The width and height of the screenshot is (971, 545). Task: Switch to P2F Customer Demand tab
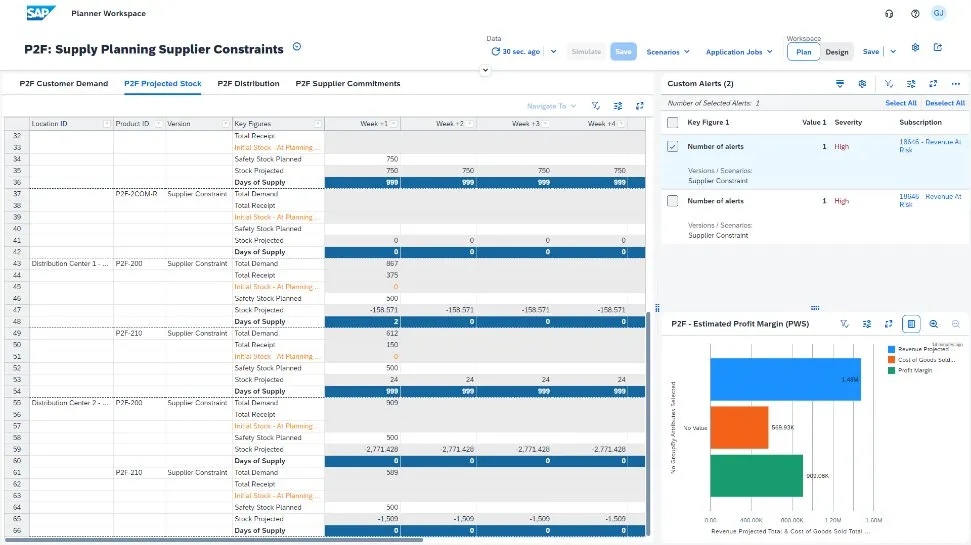[64, 84]
